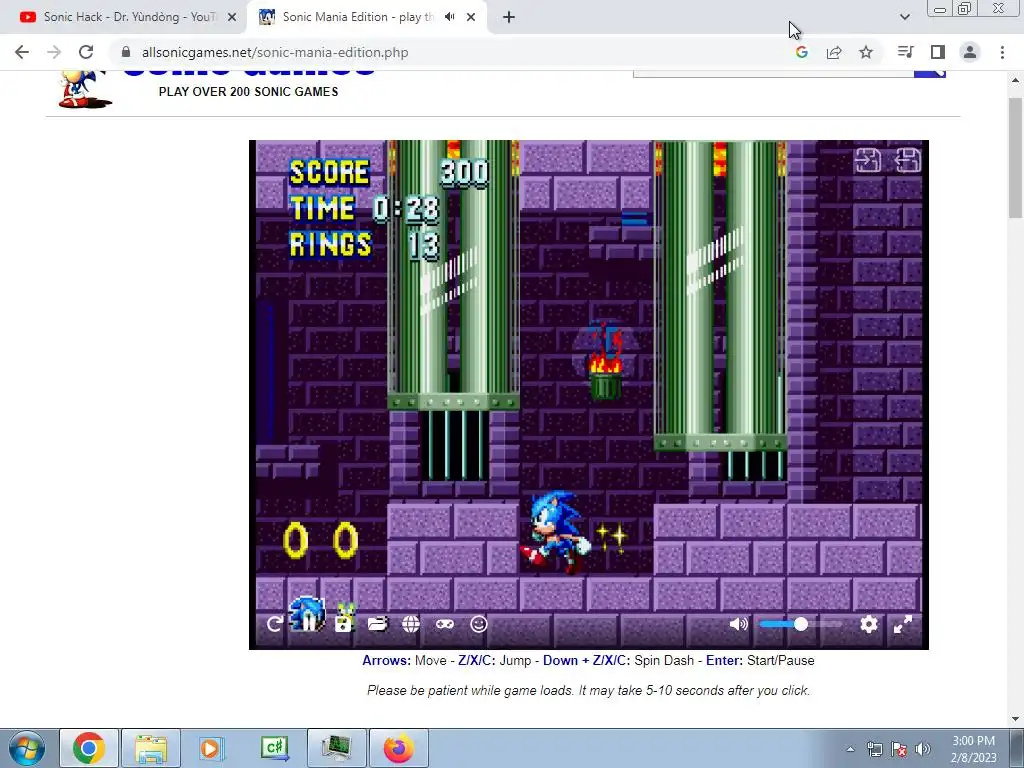
Task: Open the Action Center flag icon
Action: pos(899,749)
